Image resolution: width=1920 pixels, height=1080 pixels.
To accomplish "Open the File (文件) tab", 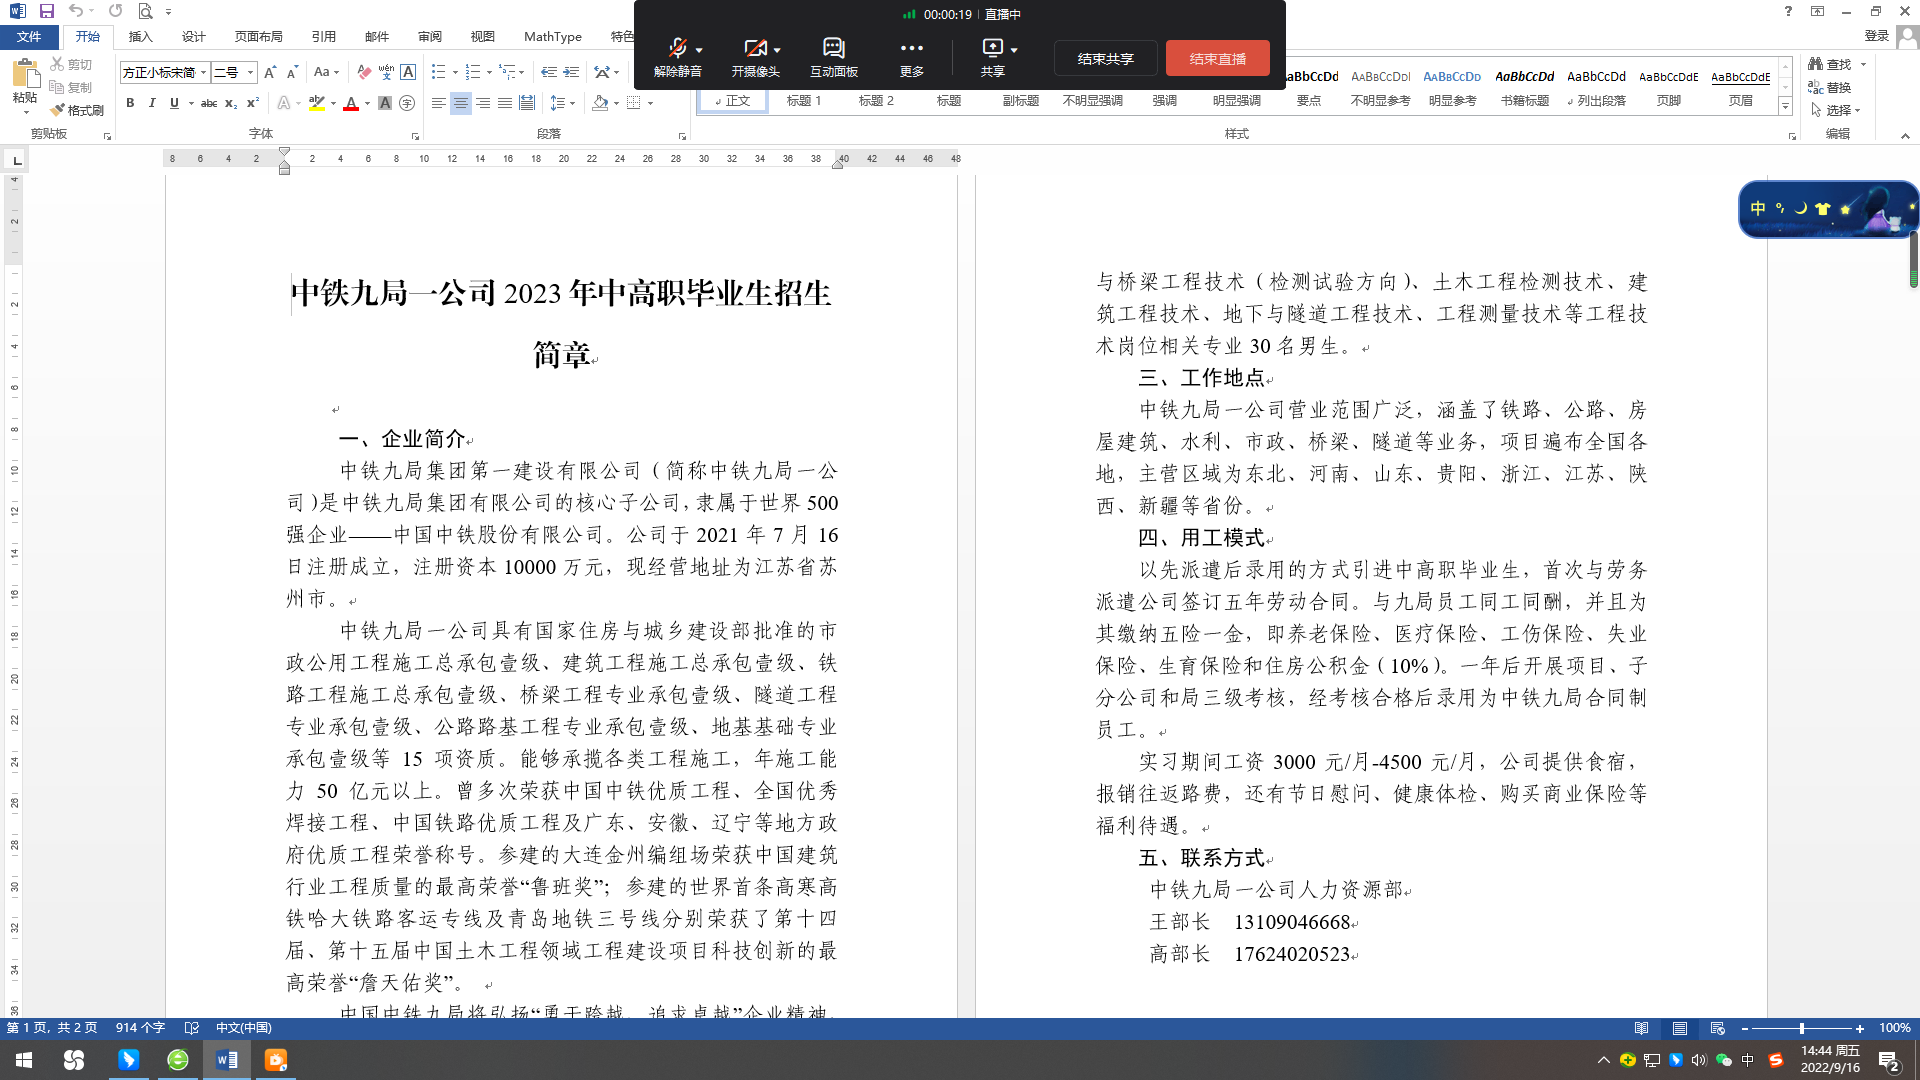I will (x=29, y=36).
